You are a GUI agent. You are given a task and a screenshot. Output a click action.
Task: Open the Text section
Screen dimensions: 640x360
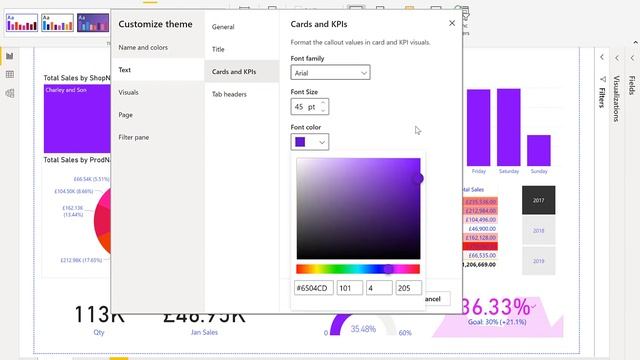(x=158, y=70)
